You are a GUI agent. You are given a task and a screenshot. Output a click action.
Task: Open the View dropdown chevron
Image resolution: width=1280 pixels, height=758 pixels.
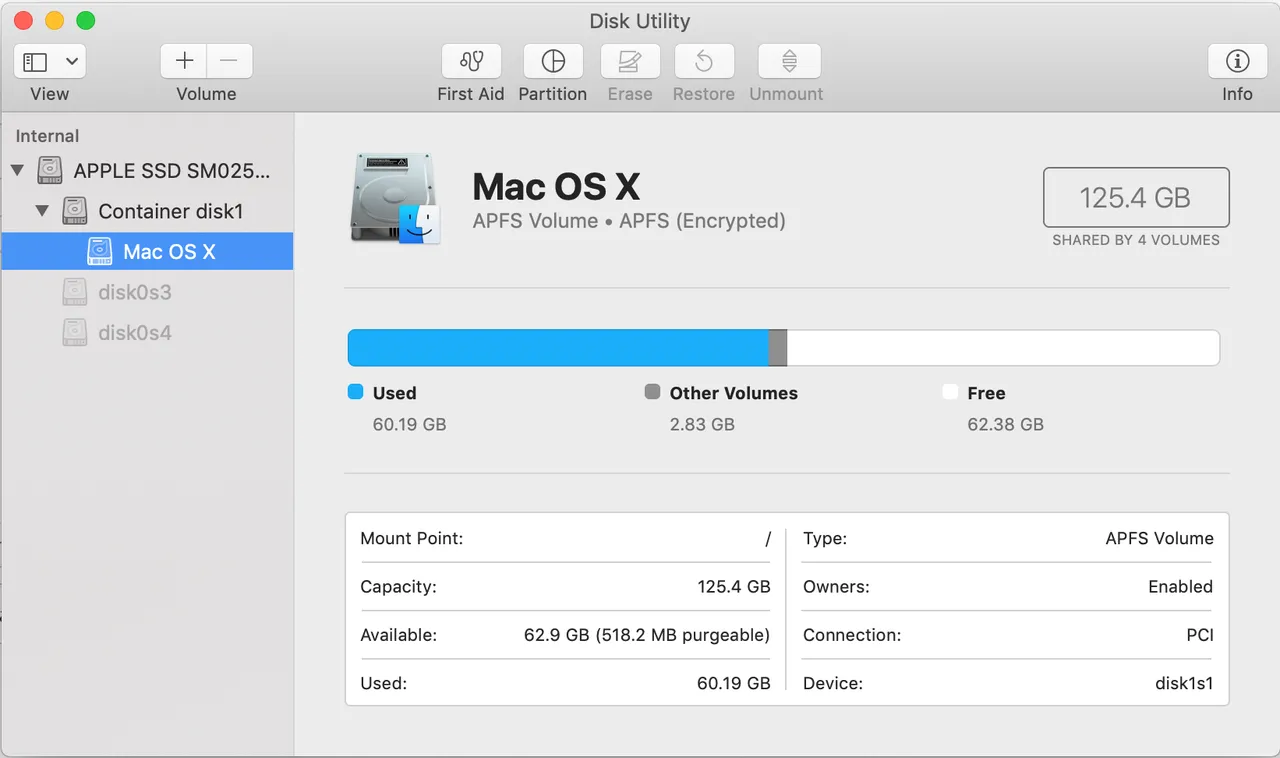point(72,62)
